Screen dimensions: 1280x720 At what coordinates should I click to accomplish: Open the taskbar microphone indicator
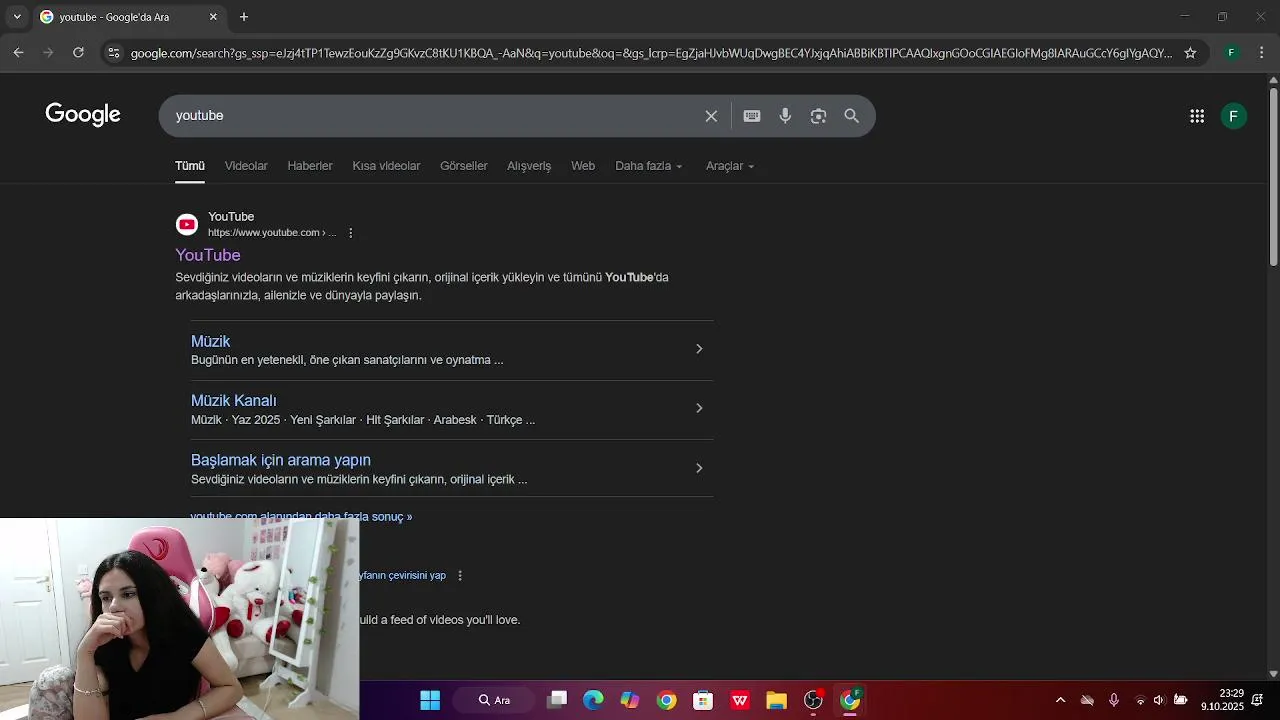tap(1114, 700)
